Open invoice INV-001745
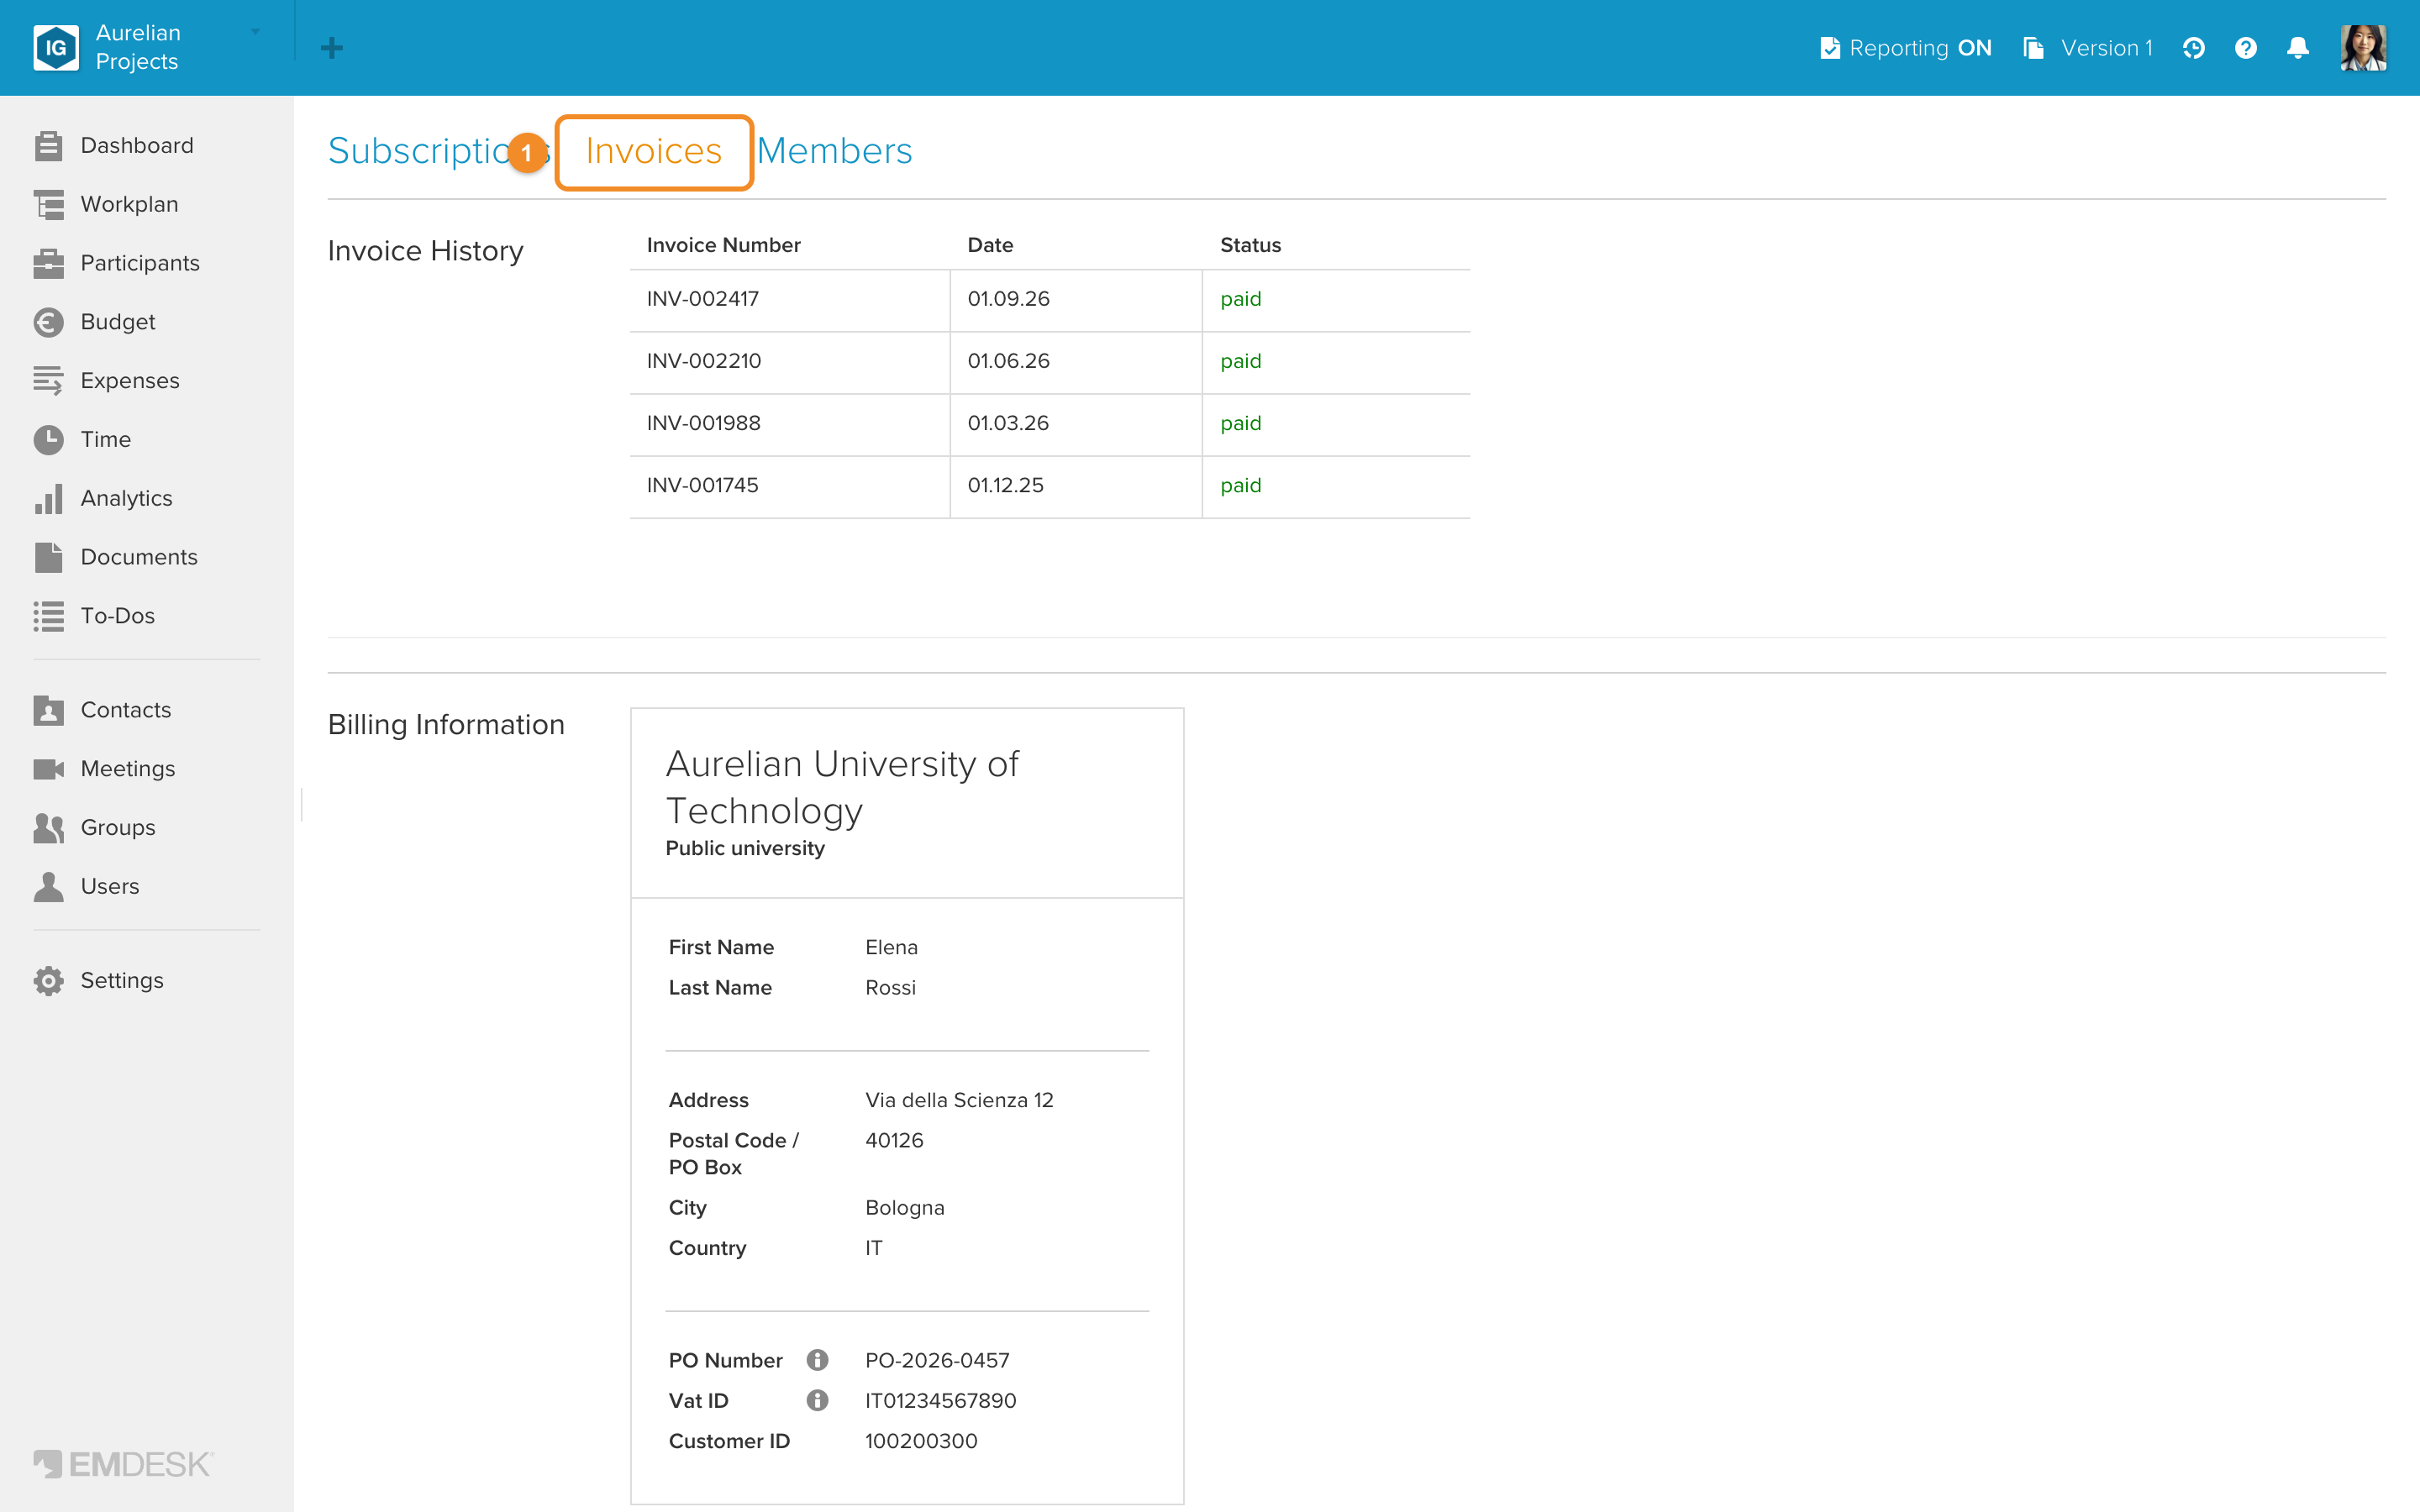The width and height of the screenshot is (2420, 1512). click(703, 485)
